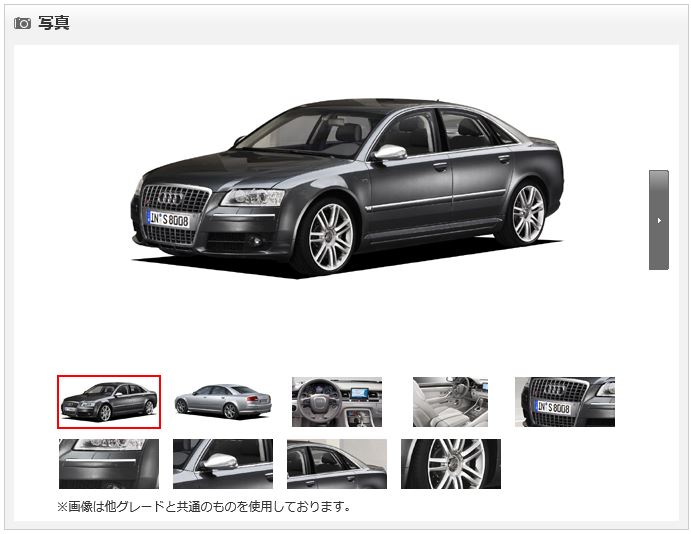Open the side mirror close-up thumbnail
The image size is (691, 534).
(x=223, y=464)
